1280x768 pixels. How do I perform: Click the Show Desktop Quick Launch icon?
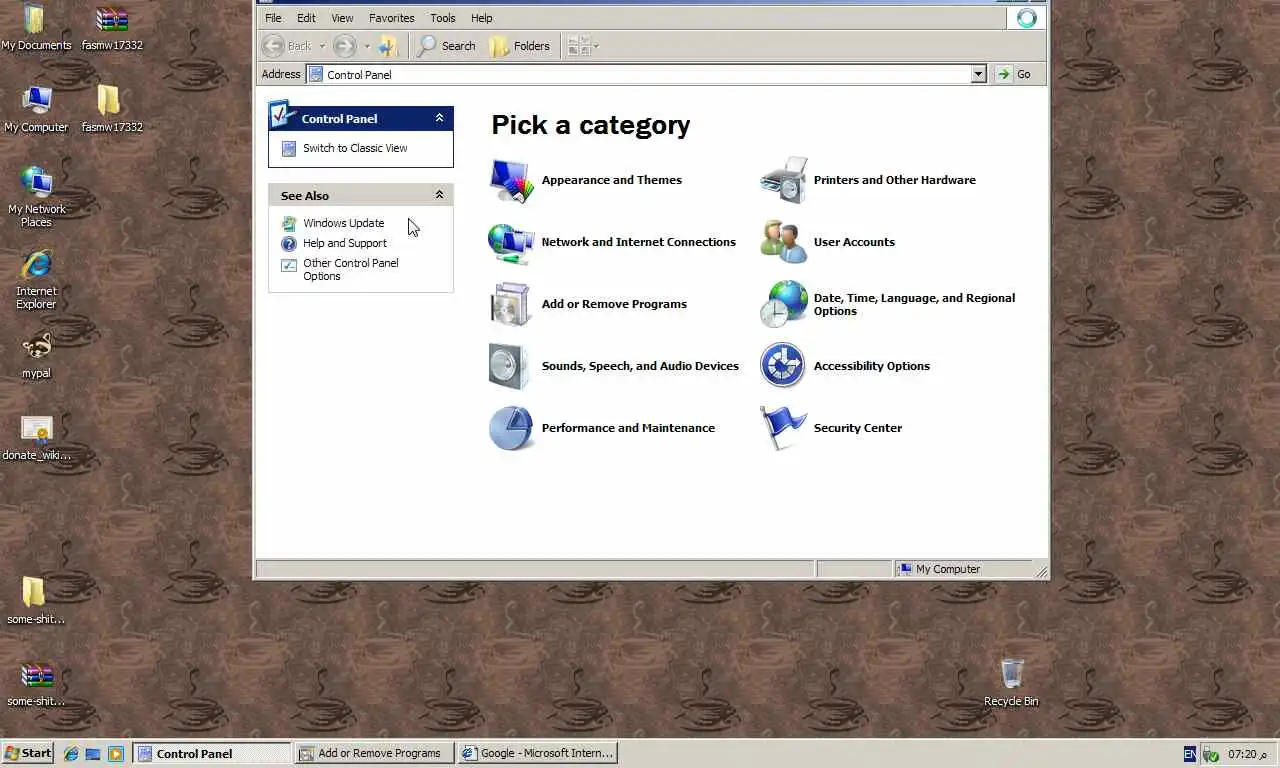93,754
